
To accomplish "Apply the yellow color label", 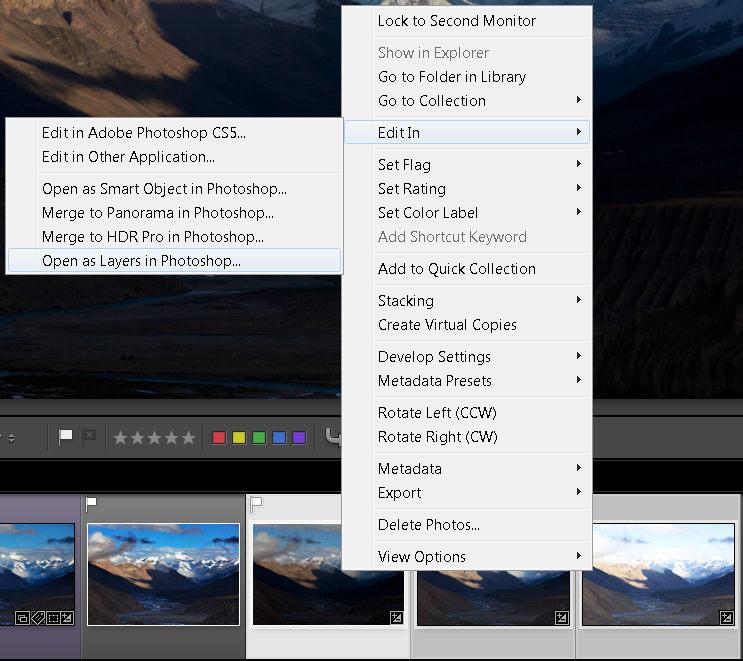I will [x=239, y=438].
